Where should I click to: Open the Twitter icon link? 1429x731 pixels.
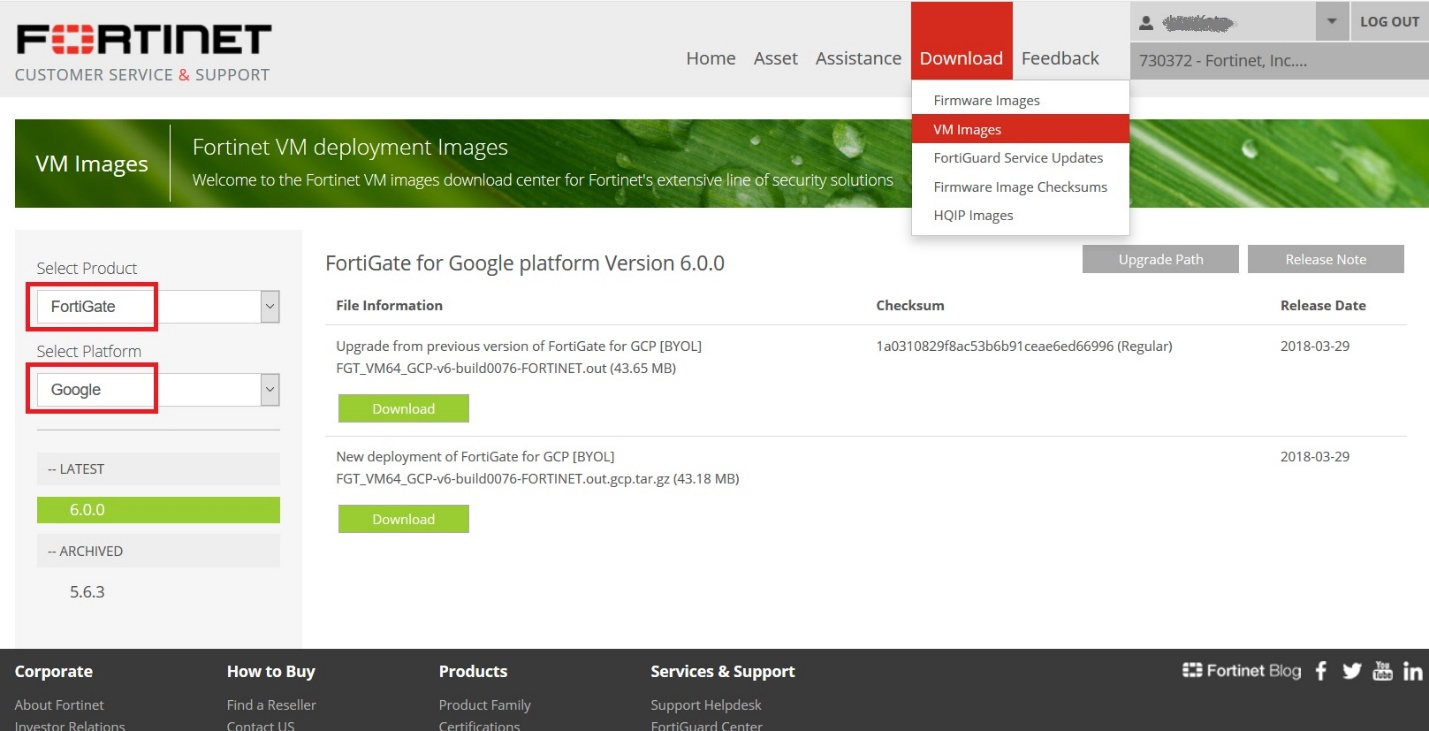click(x=1352, y=671)
